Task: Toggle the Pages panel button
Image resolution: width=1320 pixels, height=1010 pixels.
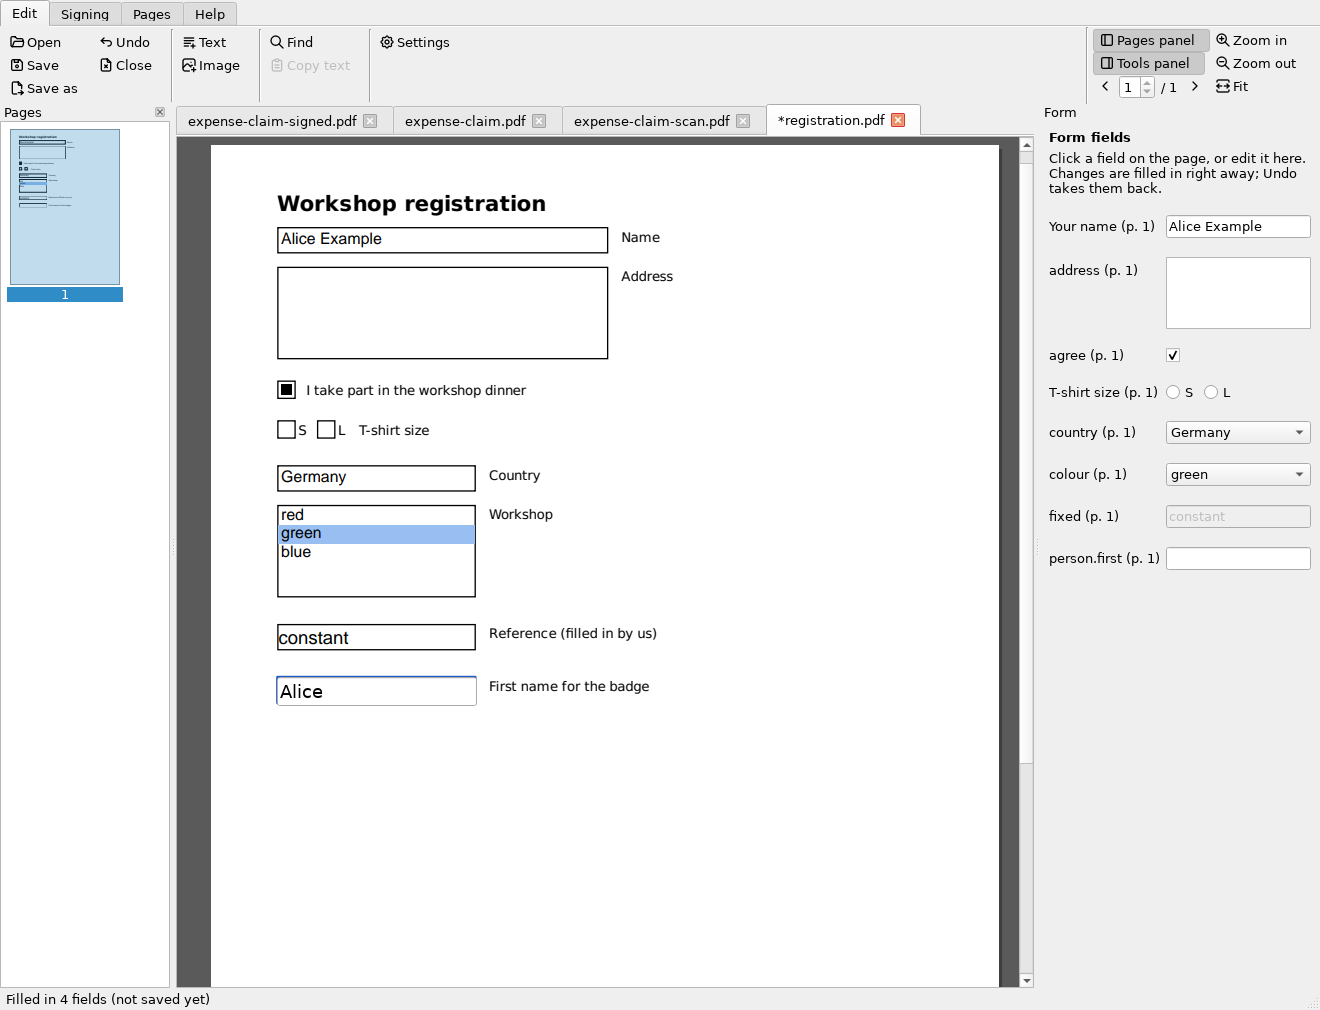Action: (x=1149, y=40)
